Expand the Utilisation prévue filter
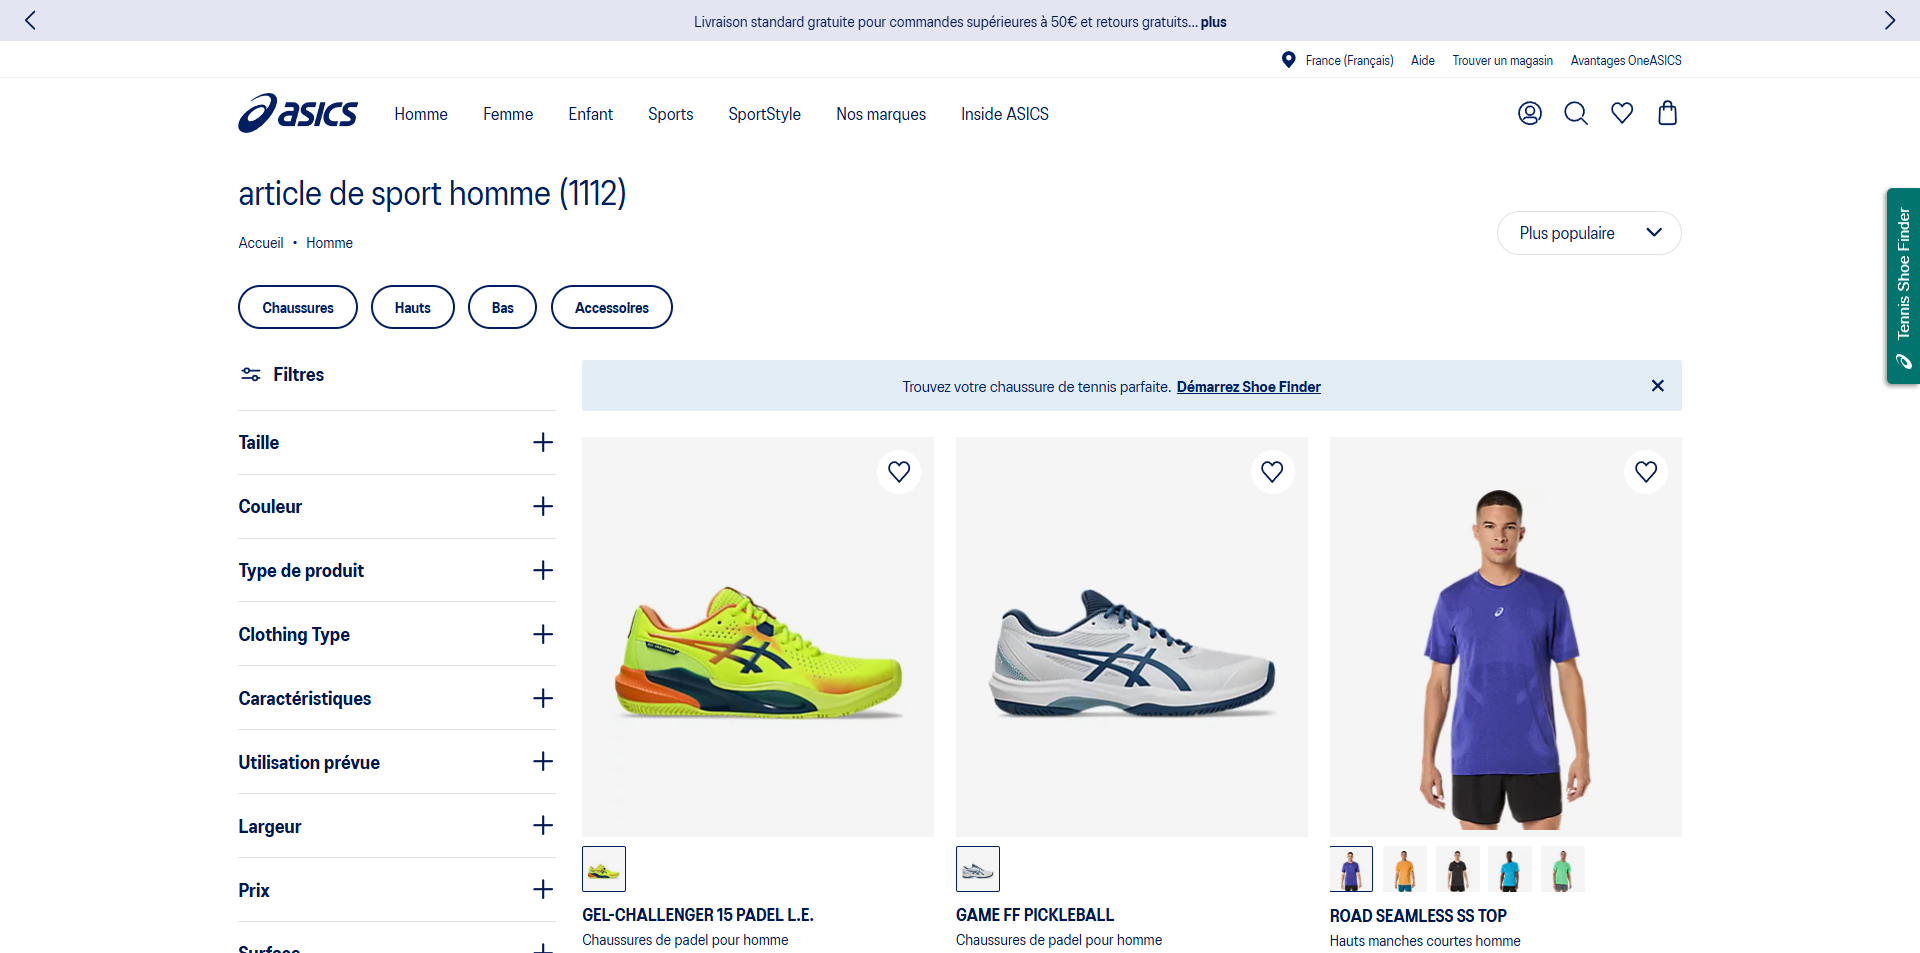This screenshot has height=953, width=1920. pyautogui.click(x=396, y=762)
